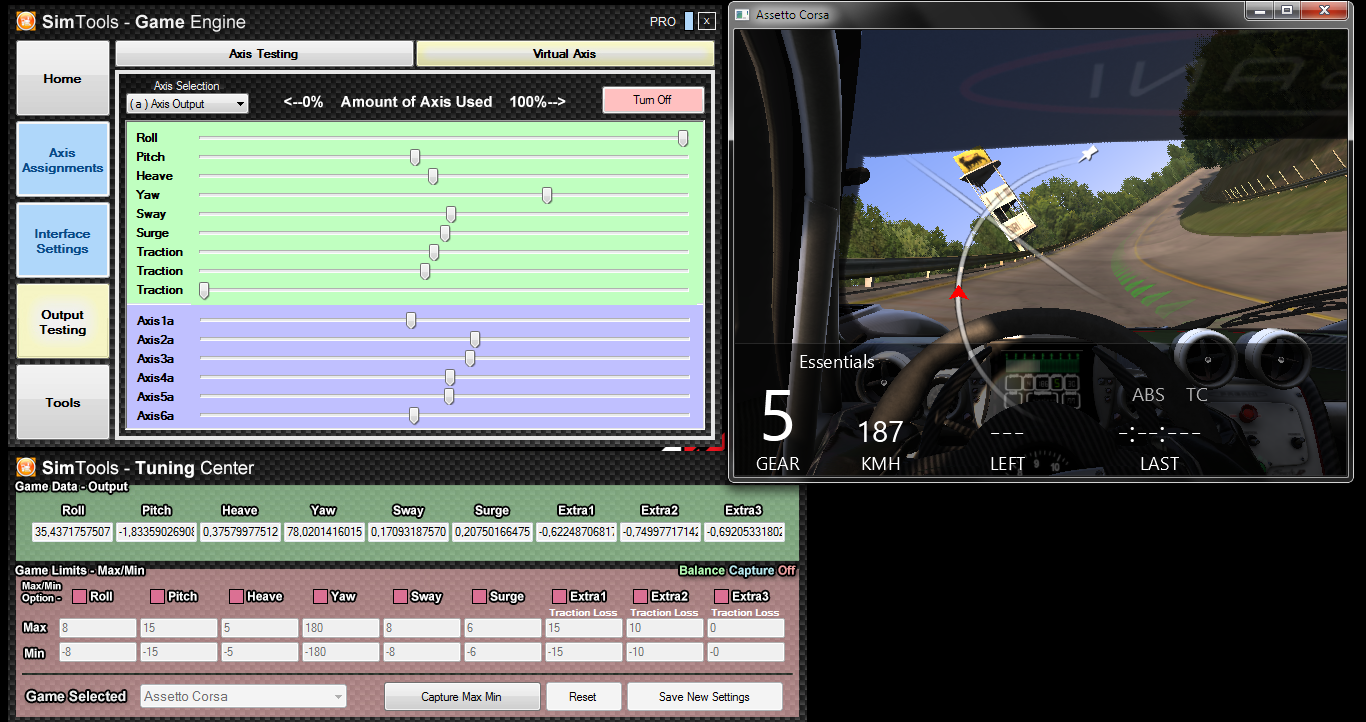Click the Axis5a slider handle
This screenshot has height=722, width=1366.
449,397
